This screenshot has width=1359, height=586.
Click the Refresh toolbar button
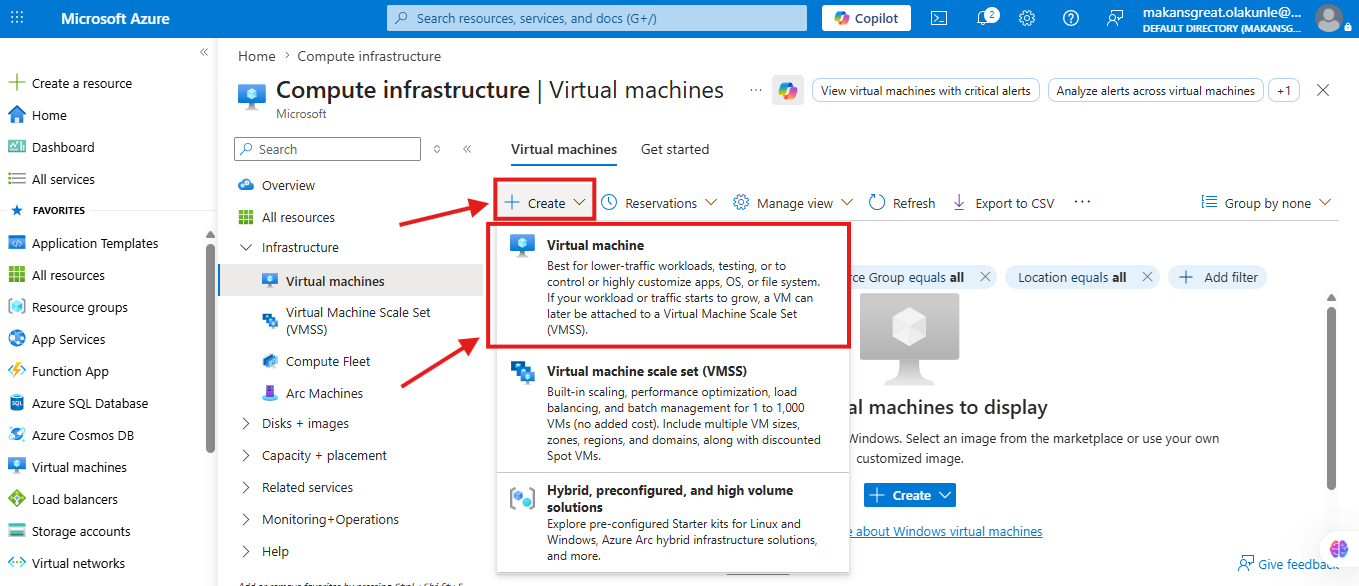tap(902, 203)
